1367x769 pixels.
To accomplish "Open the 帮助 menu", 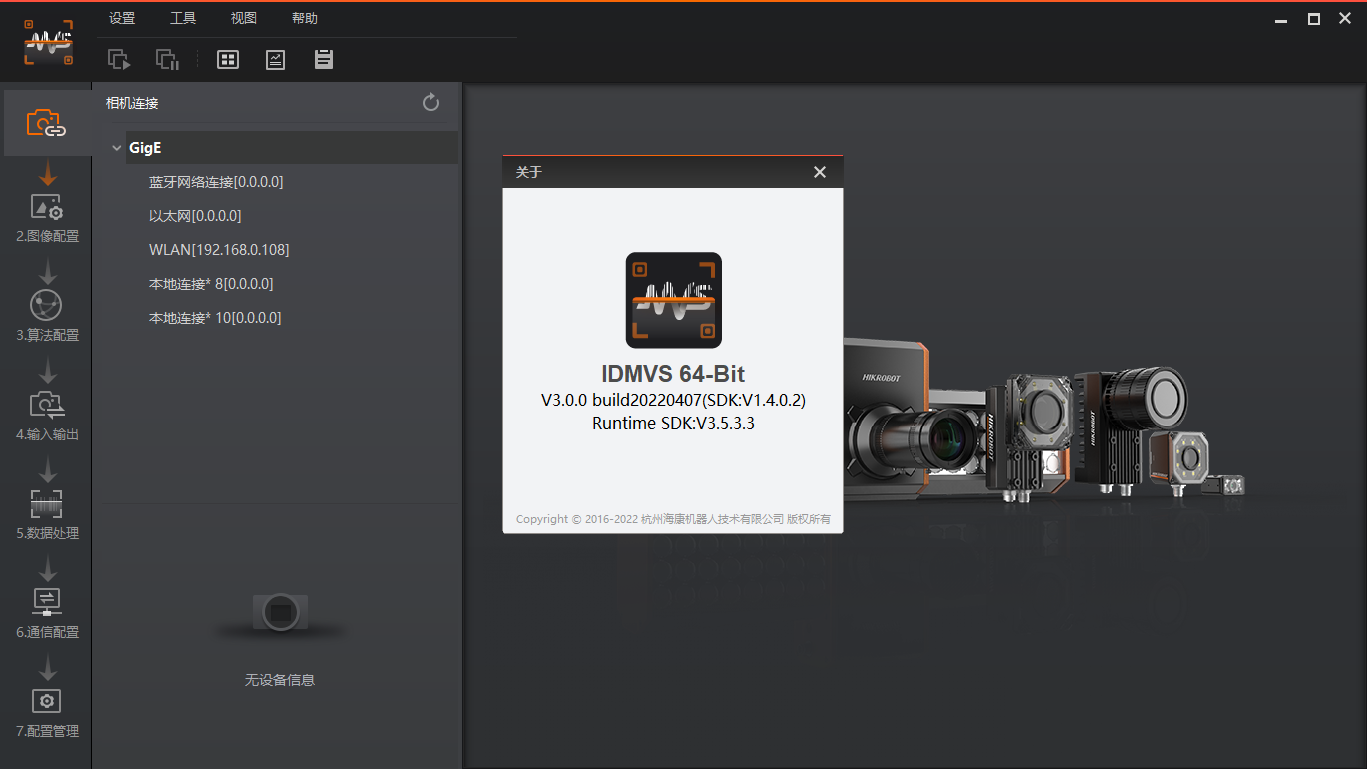I will 305,18.
